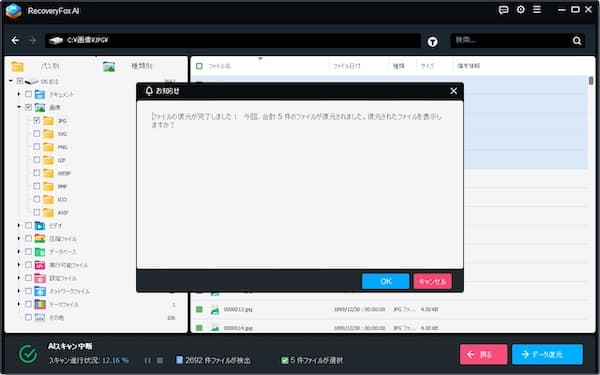600x375 pixels.
Task: Expand the ネットワークファイル tree node
Action: pyautogui.click(x=18, y=291)
